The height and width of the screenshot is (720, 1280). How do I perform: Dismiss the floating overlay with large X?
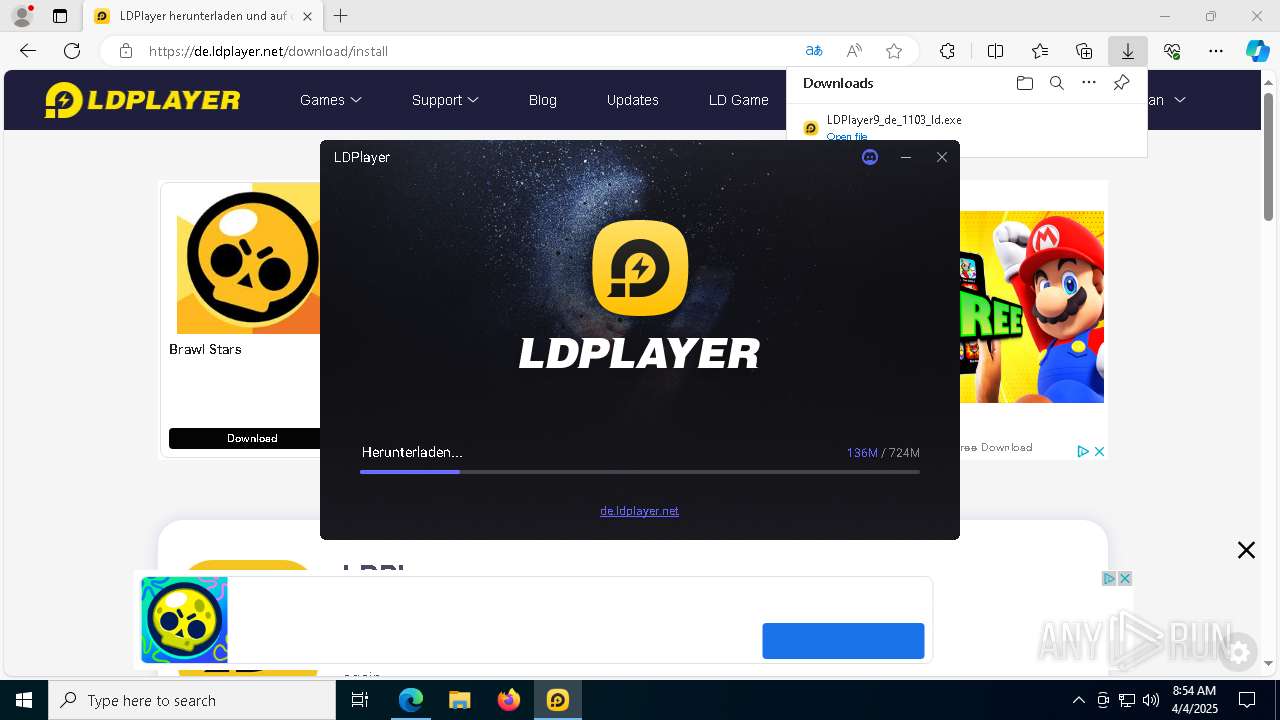point(1246,550)
